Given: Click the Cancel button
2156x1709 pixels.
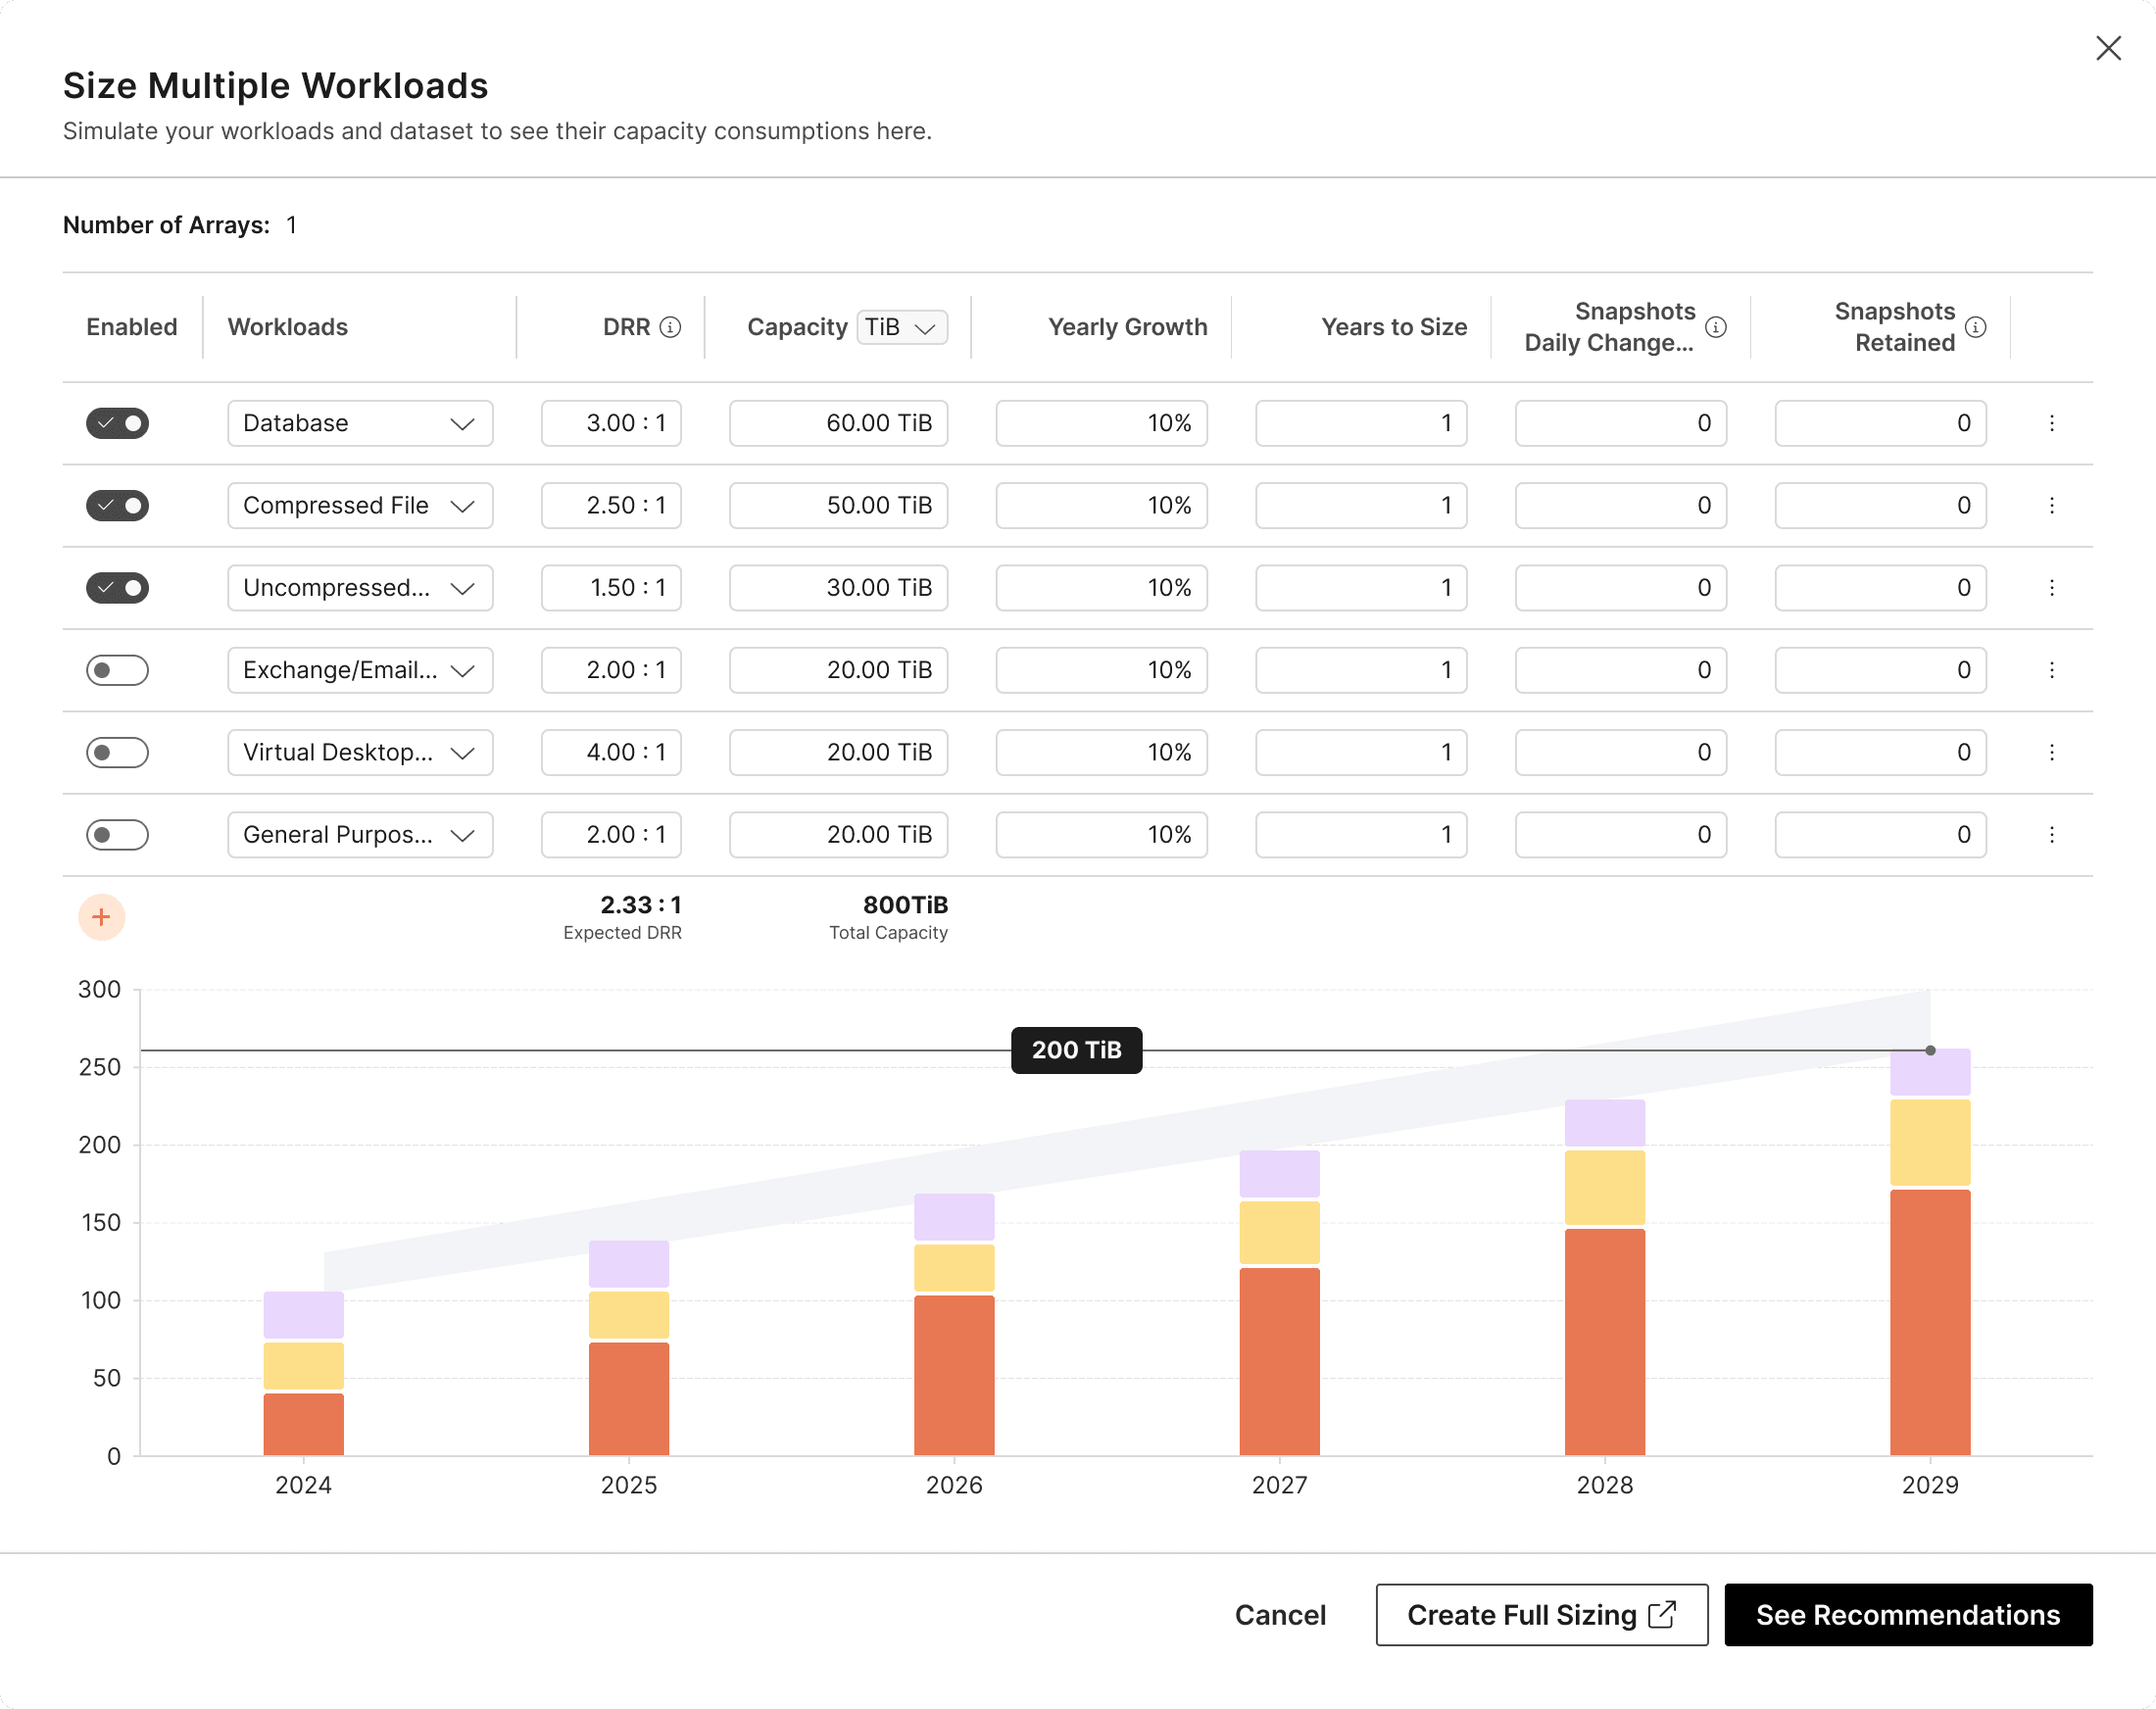Looking at the screenshot, I should tap(1279, 1614).
